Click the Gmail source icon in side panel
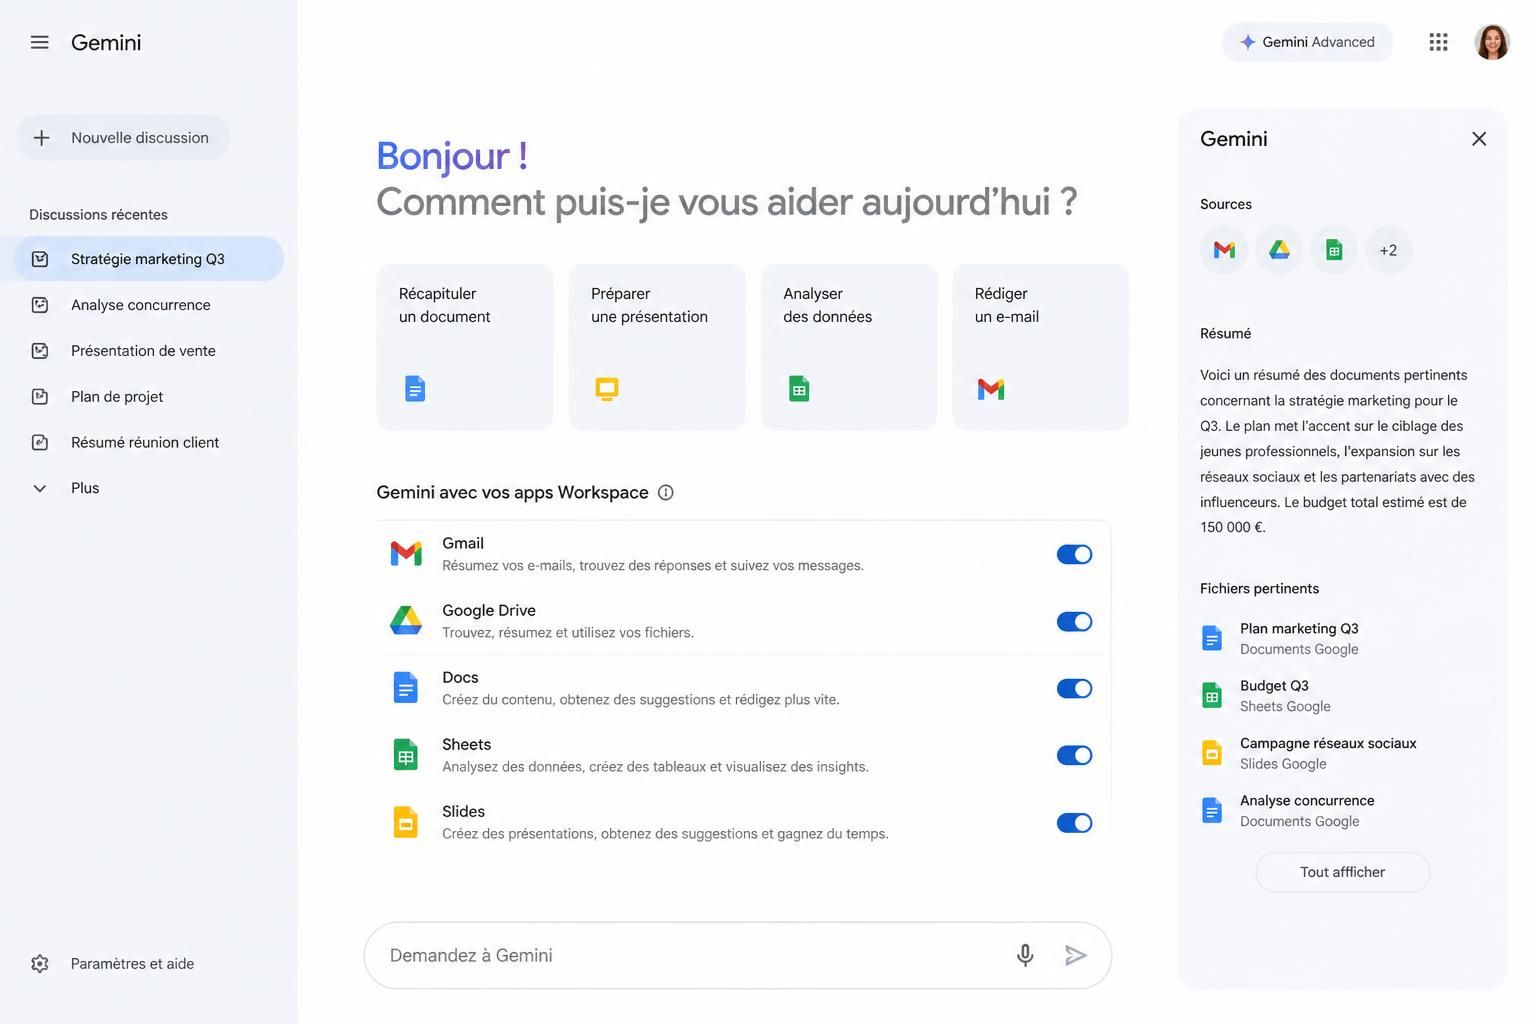Image resolution: width=1536 pixels, height=1024 pixels. (1224, 250)
